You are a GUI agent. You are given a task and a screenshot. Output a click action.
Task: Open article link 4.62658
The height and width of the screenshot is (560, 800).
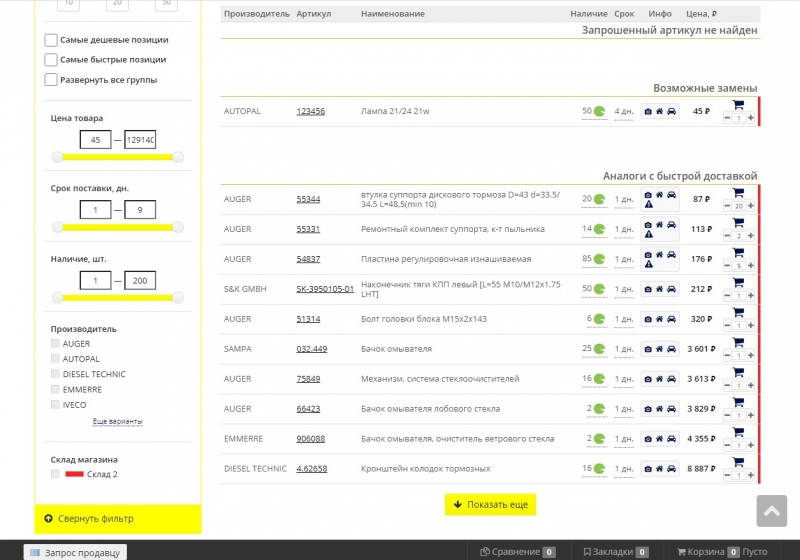point(312,469)
